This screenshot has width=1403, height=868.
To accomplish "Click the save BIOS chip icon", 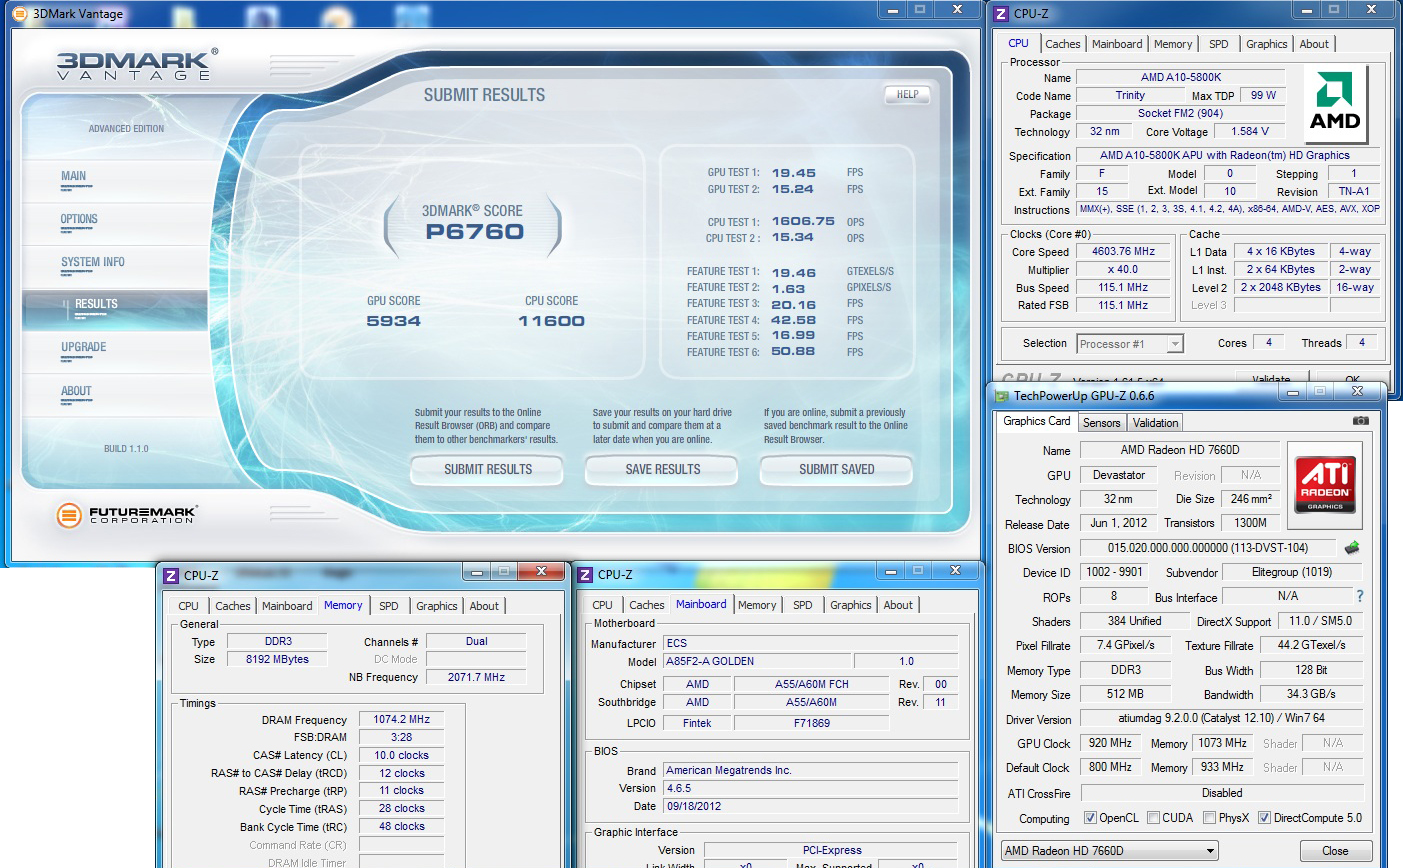I will [1352, 548].
